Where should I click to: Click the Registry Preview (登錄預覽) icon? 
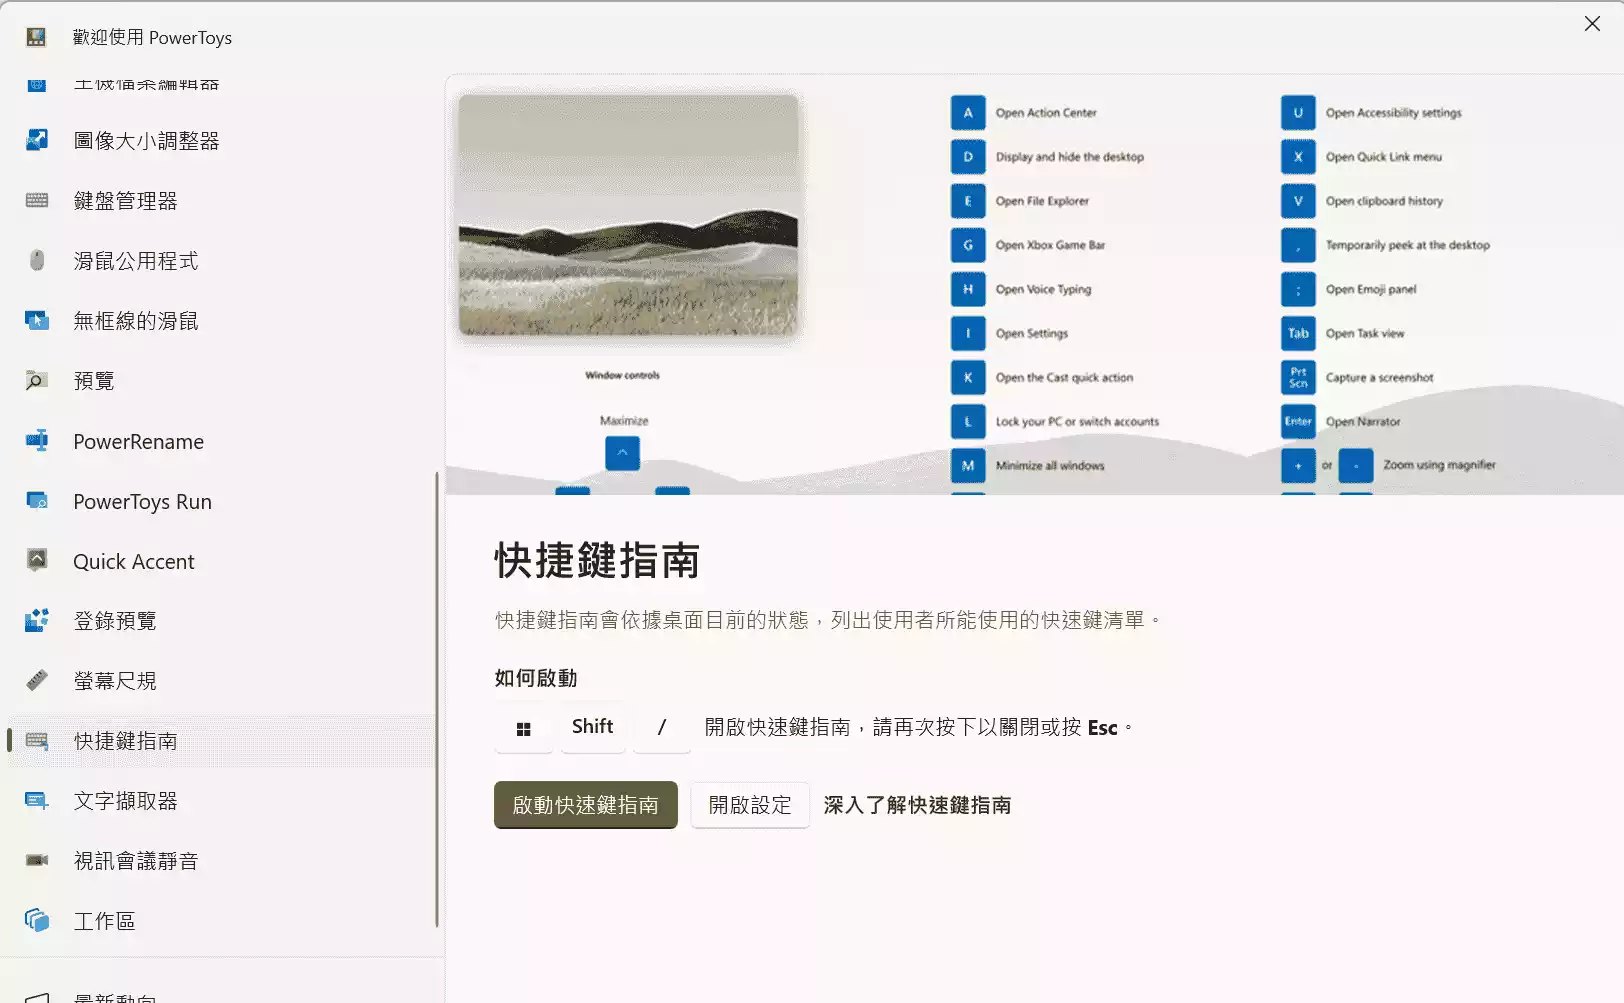(37, 620)
